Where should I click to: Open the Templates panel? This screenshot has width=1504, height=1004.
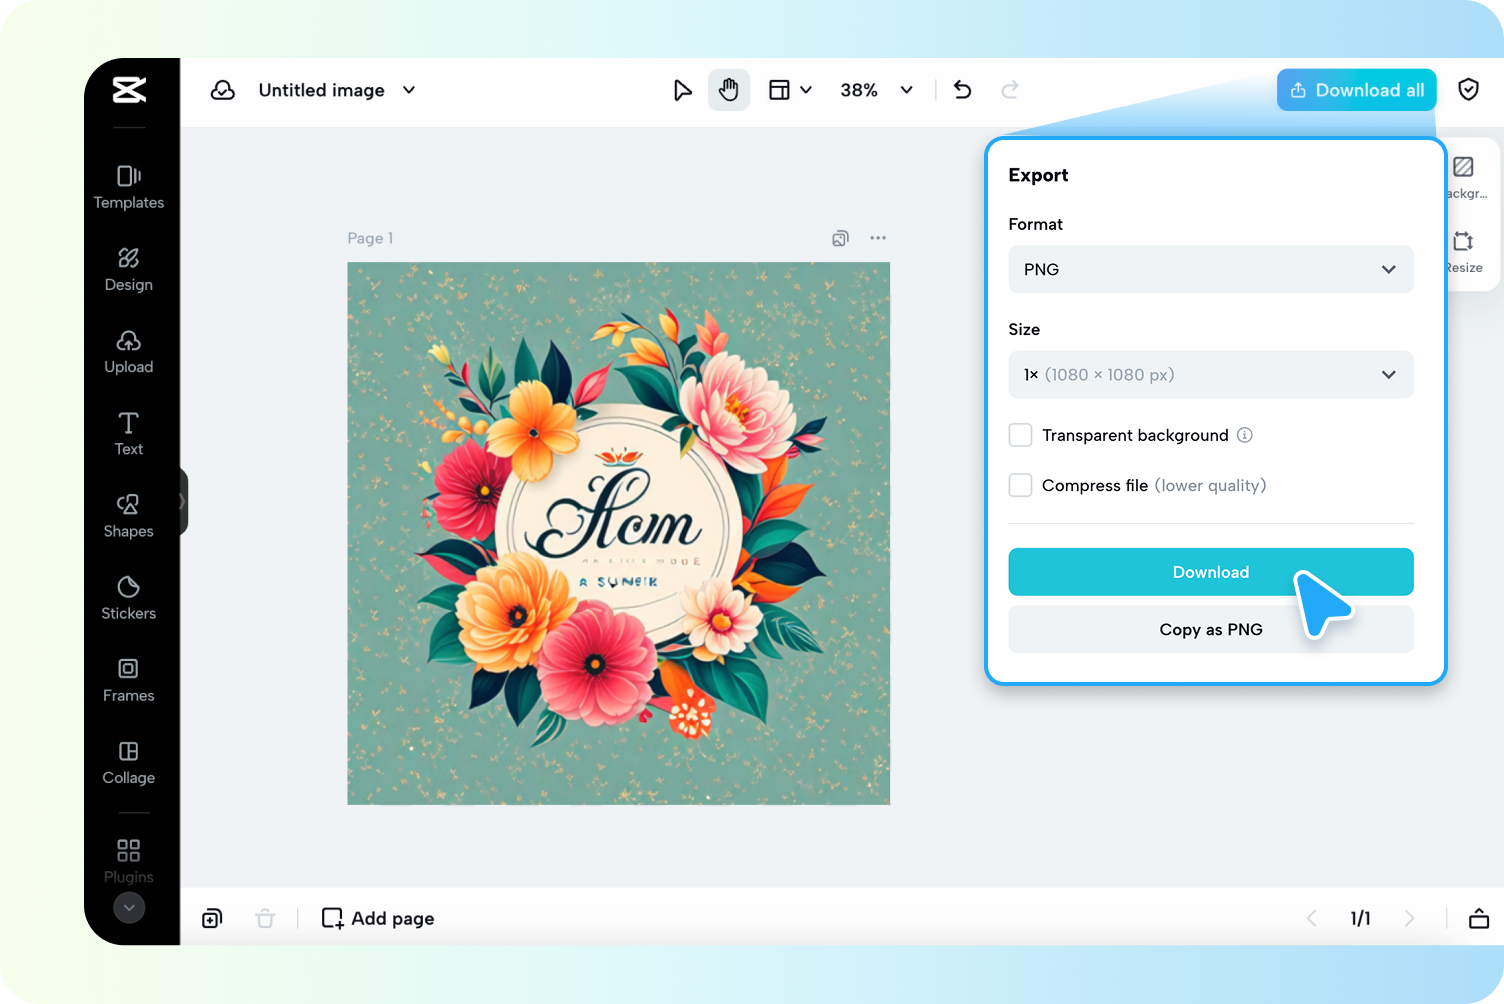tap(128, 188)
